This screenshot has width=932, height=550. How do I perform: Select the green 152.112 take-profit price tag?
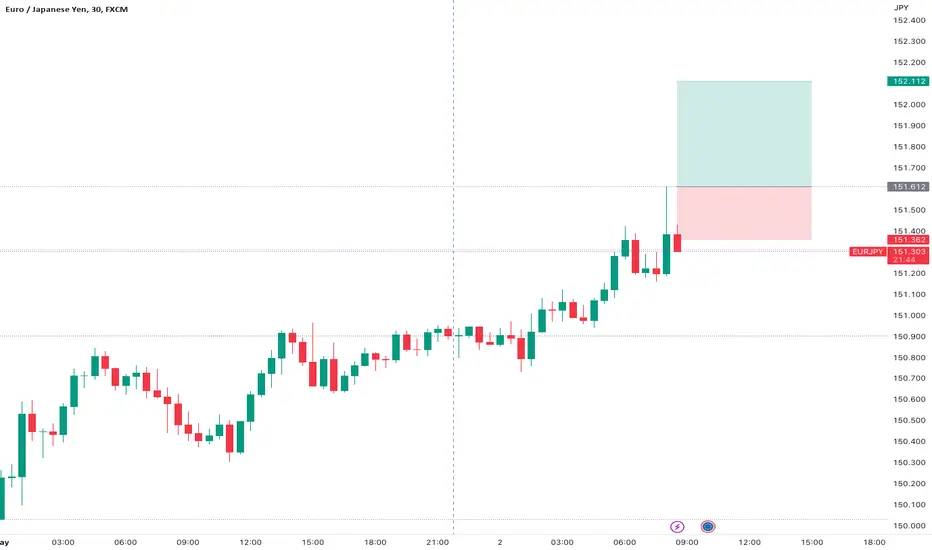pyautogui.click(x=908, y=81)
